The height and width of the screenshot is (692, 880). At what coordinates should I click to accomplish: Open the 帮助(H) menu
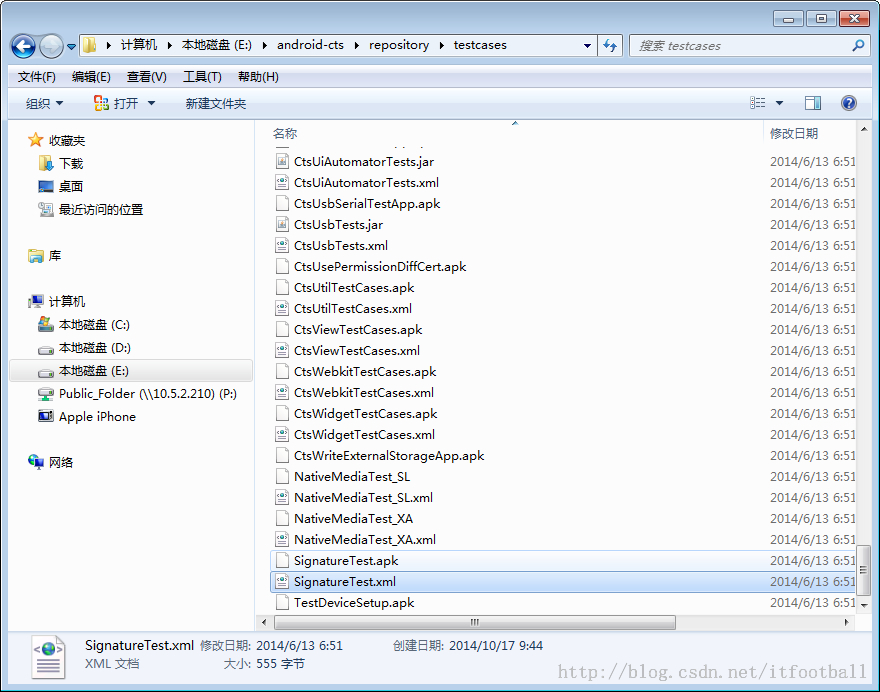point(258,77)
